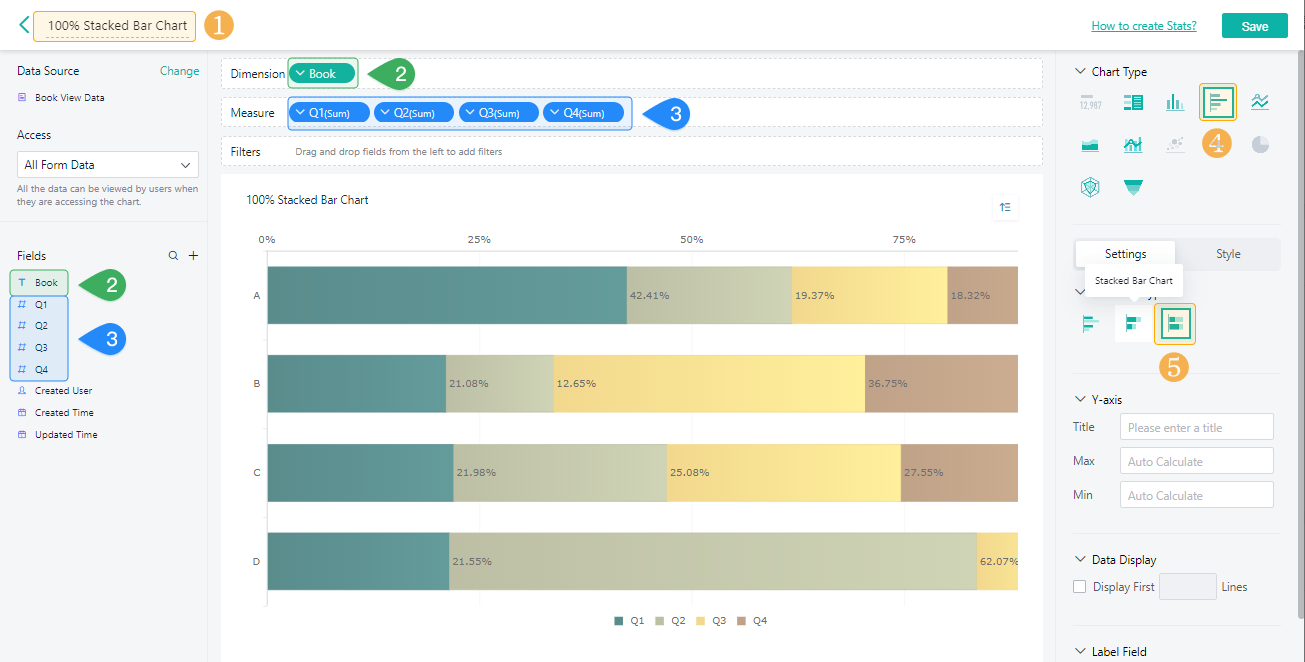The height and width of the screenshot is (662, 1305).
Task: Collapse the Y-axis section
Action: click(1080, 400)
